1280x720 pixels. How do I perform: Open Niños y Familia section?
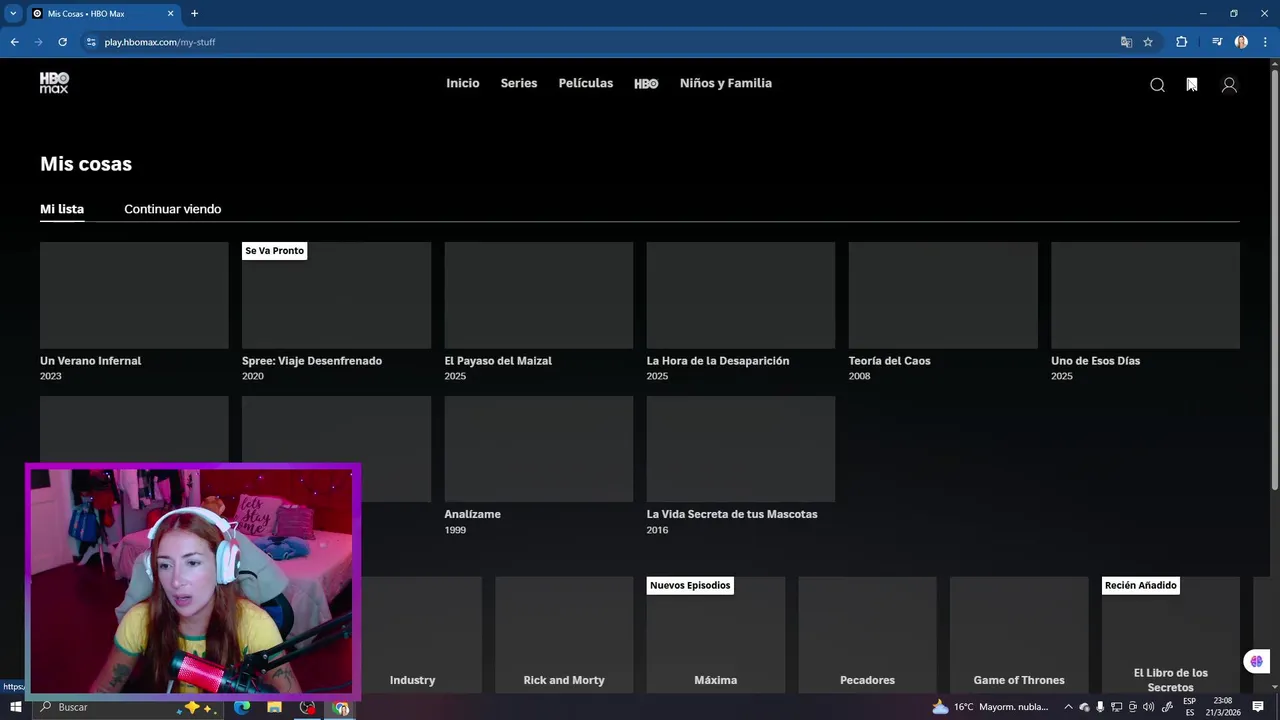(726, 83)
